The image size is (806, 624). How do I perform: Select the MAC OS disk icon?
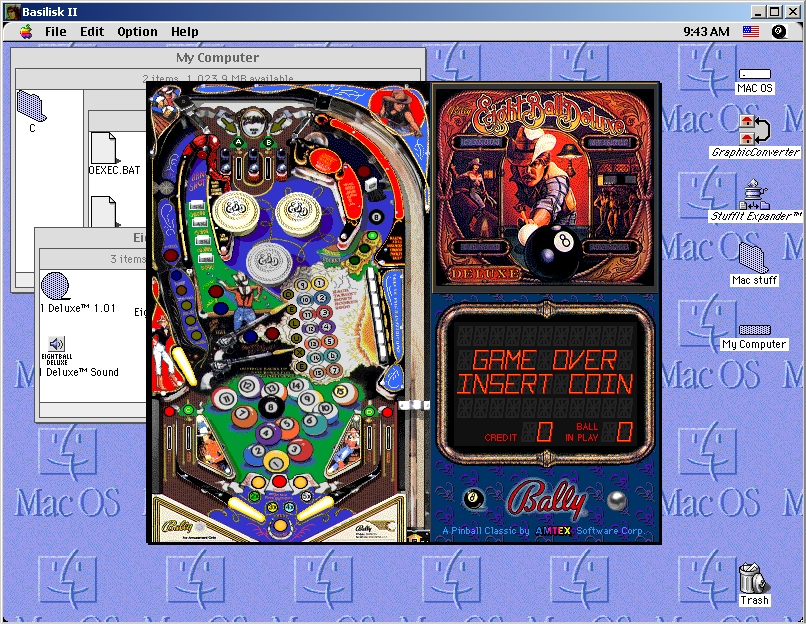[x=755, y=75]
